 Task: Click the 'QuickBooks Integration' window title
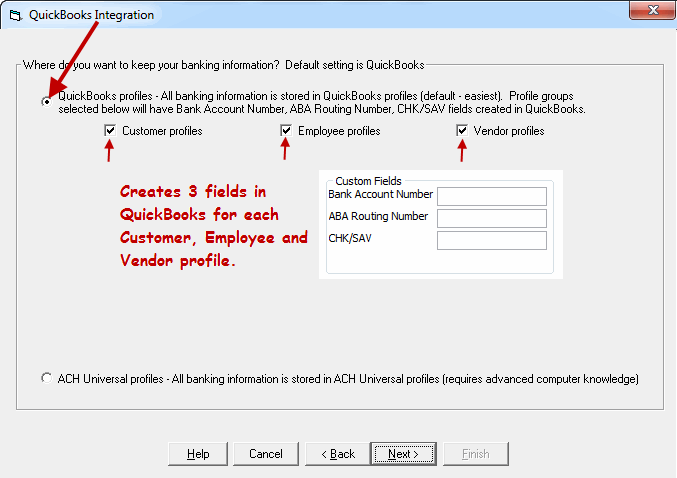coord(91,15)
